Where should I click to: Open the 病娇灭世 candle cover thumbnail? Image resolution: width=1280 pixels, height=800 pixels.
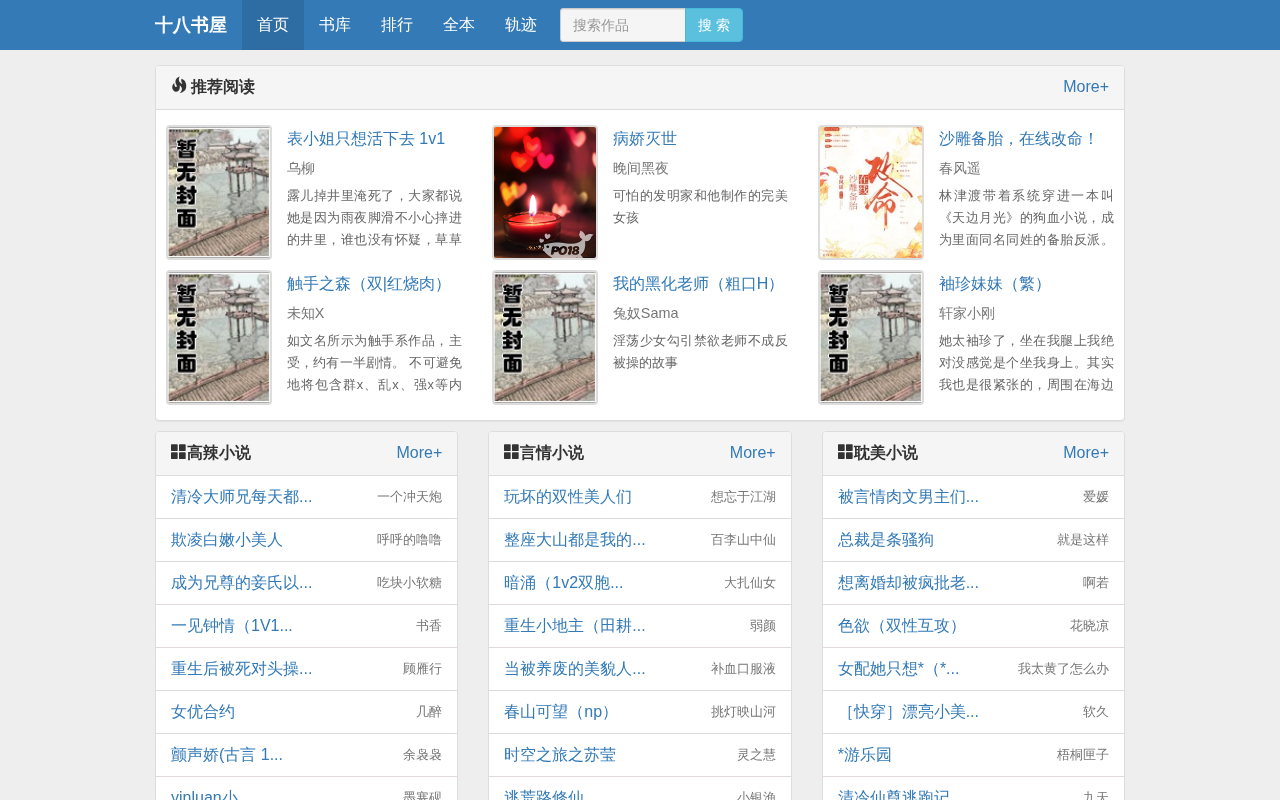coord(545,192)
